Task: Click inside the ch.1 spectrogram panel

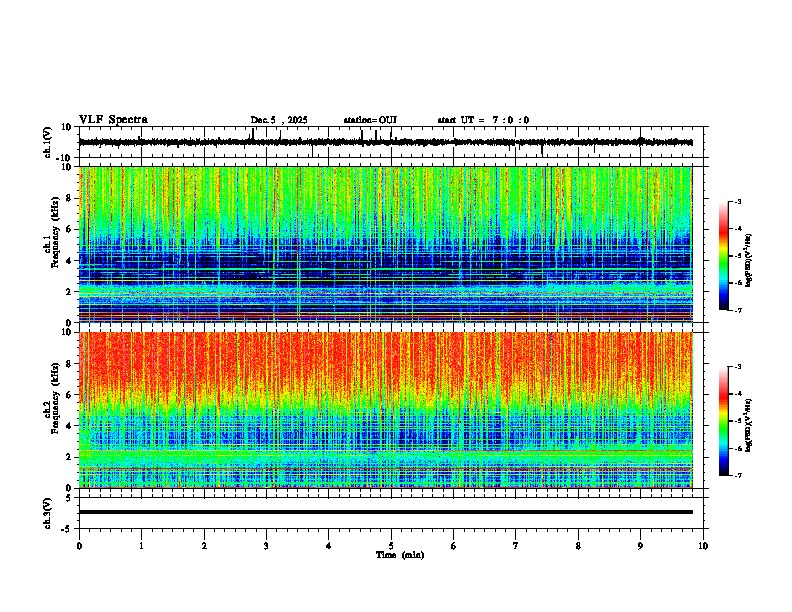Action: [x=385, y=244]
